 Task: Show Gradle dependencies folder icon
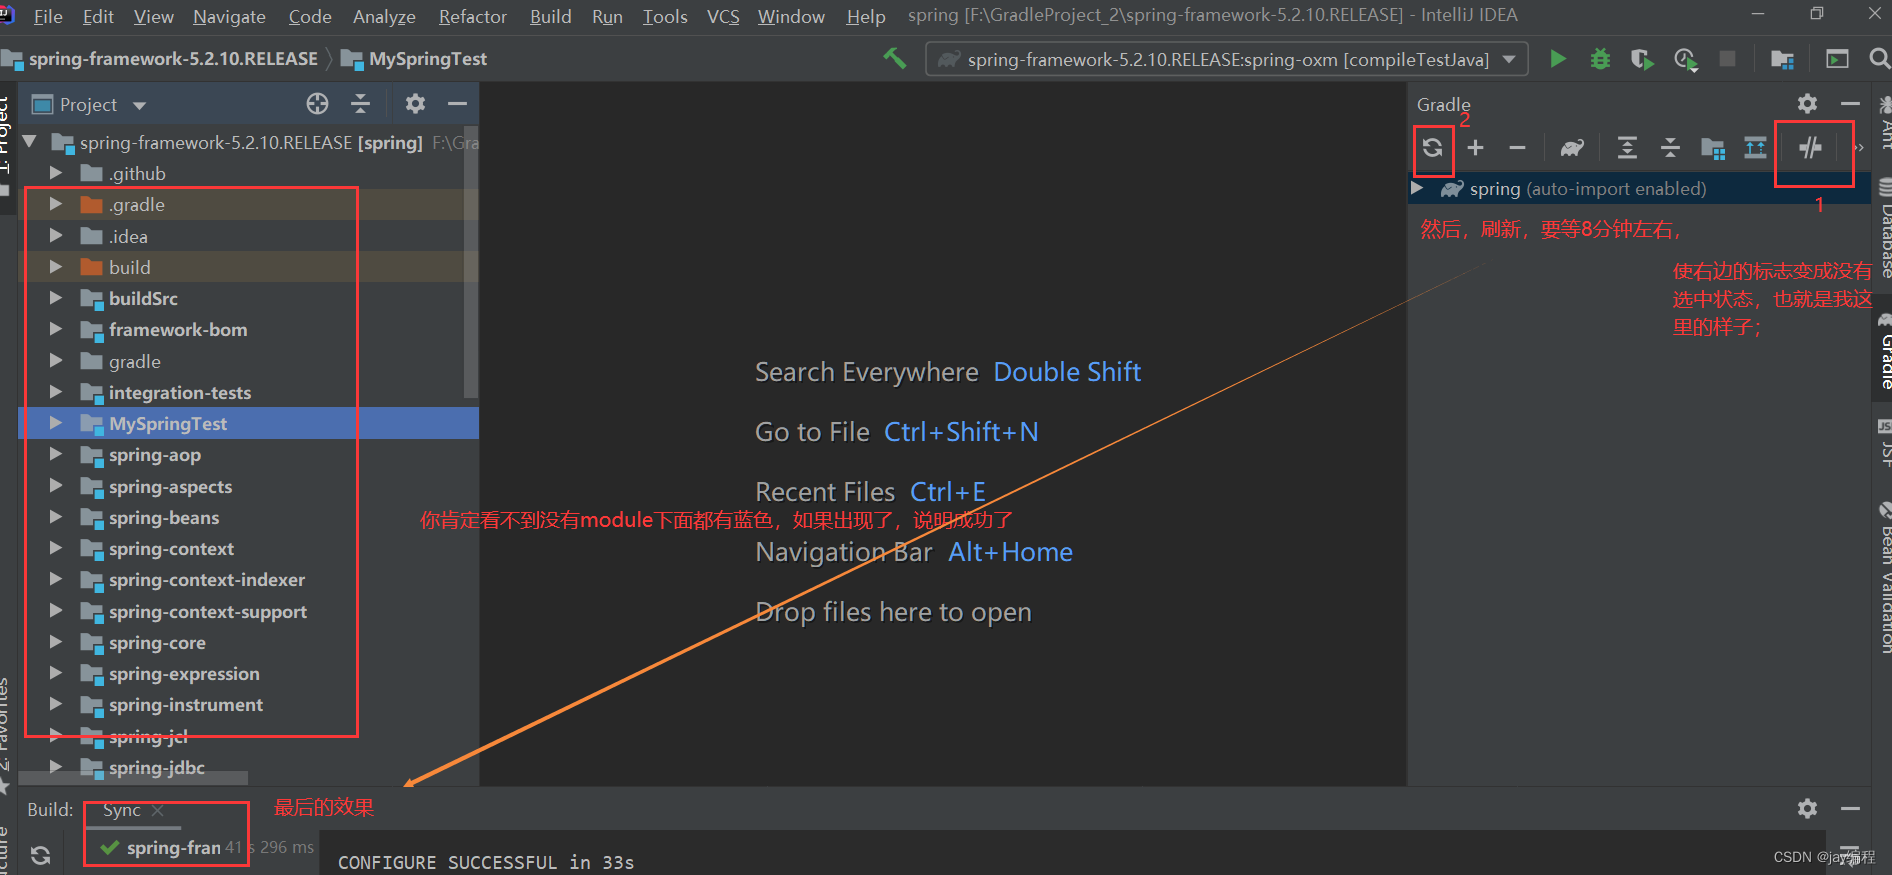pyautogui.click(x=1713, y=148)
